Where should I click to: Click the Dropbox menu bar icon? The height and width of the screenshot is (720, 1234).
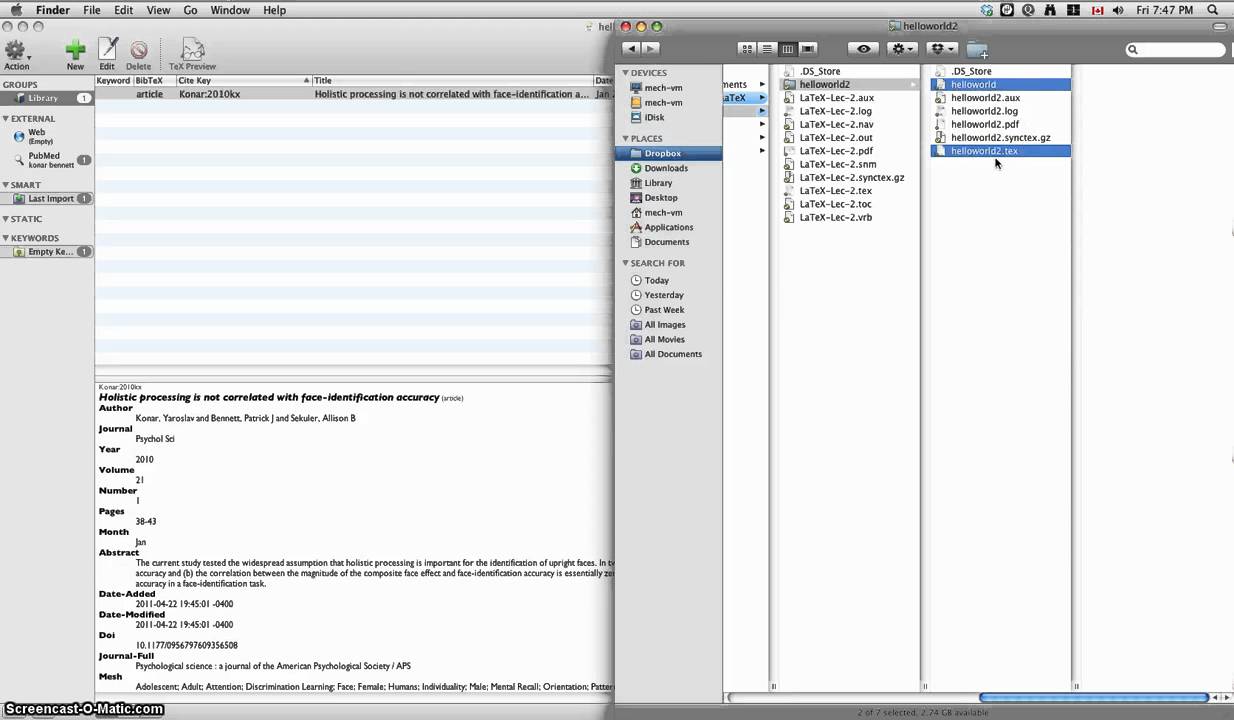click(987, 10)
